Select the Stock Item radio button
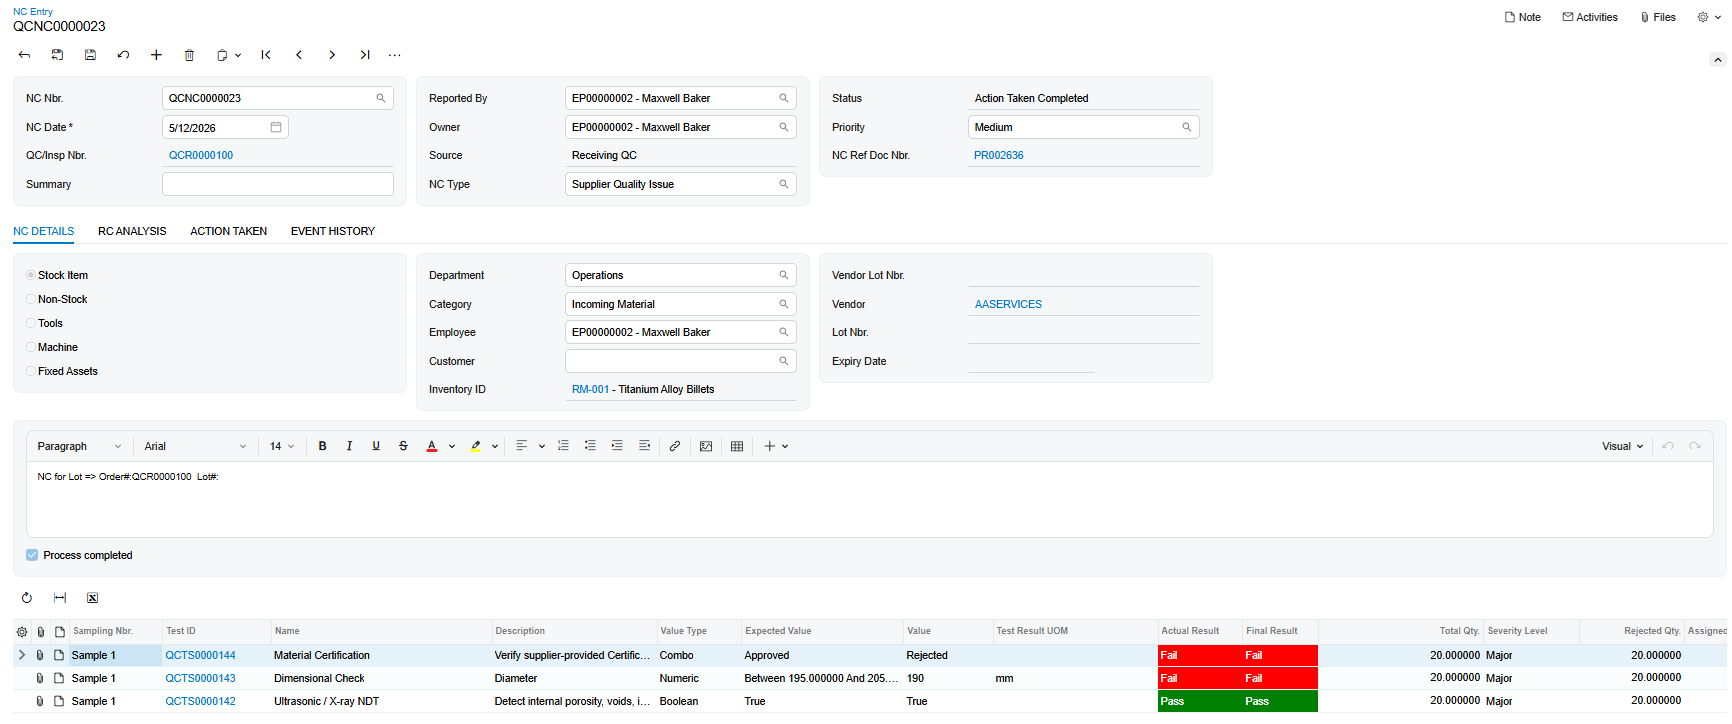The width and height of the screenshot is (1732, 724). click(x=31, y=275)
